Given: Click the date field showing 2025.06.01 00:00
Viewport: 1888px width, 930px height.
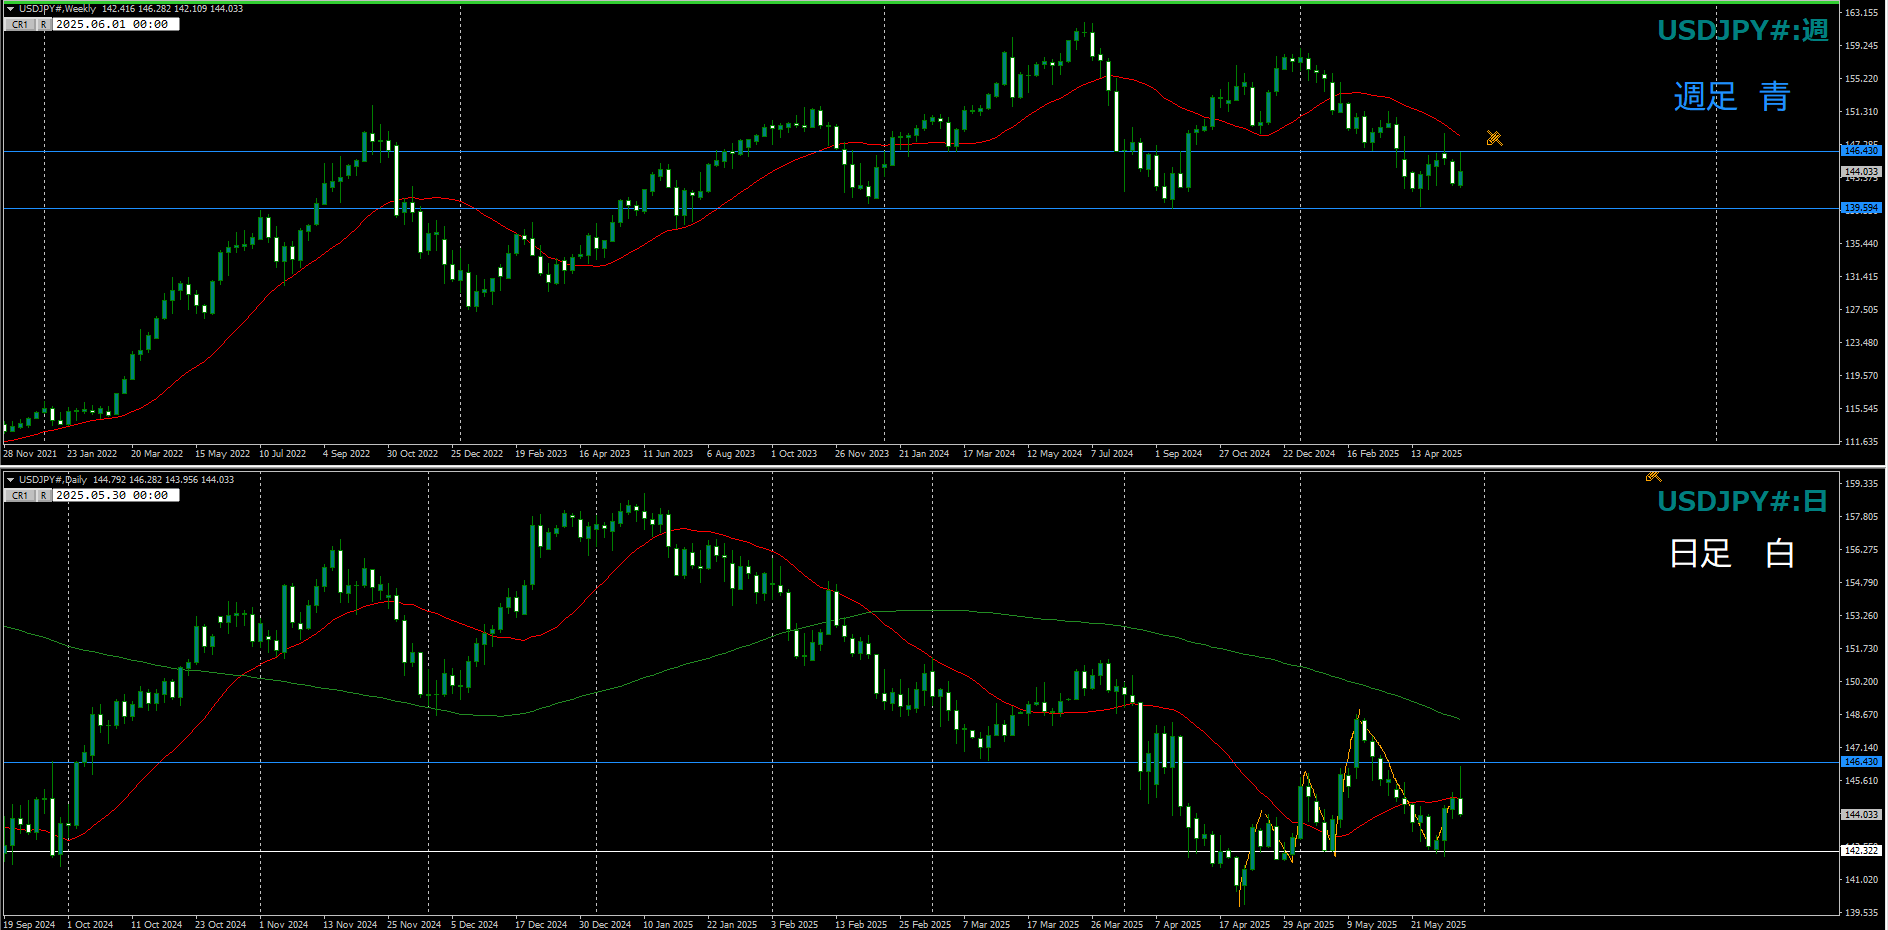Looking at the screenshot, I should pos(116,24).
